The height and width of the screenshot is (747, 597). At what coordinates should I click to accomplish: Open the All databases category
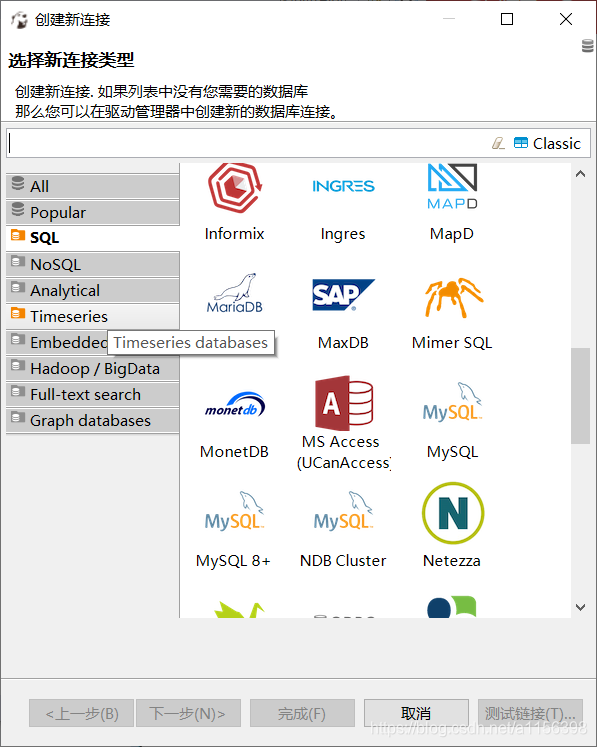pyautogui.click(x=93, y=186)
